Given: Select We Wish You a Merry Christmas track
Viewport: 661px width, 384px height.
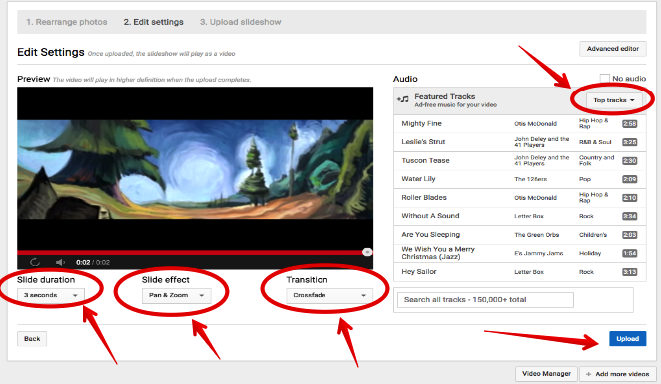Looking at the screenshot, I should [519, 253].
